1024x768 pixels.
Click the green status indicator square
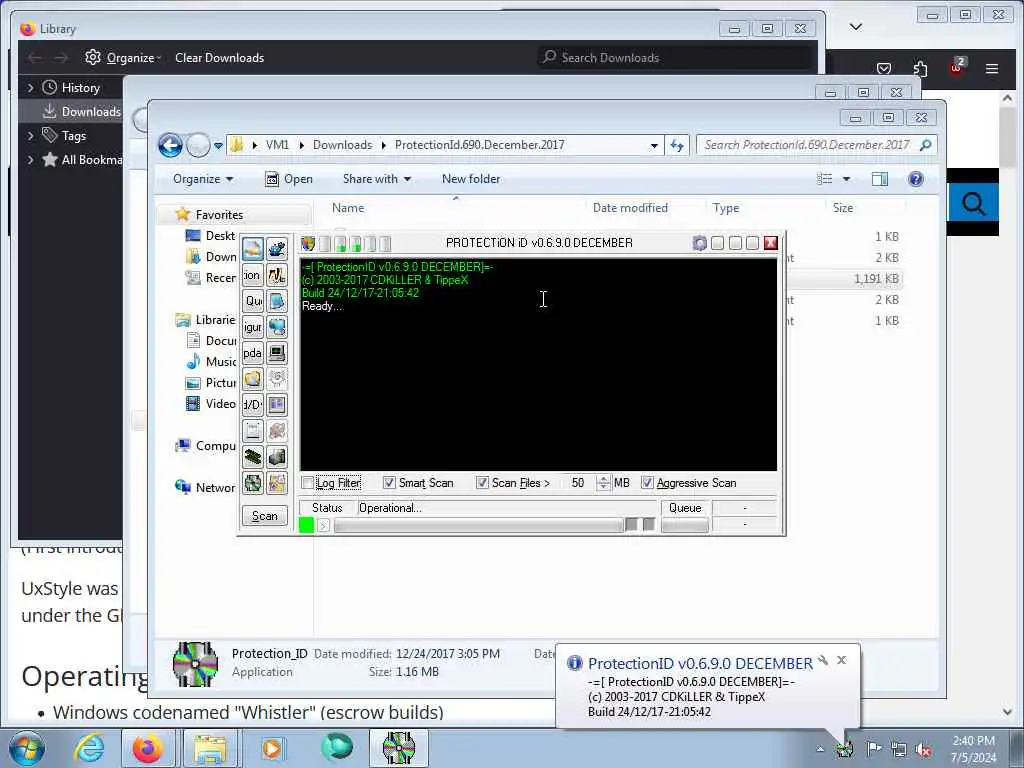306,525
